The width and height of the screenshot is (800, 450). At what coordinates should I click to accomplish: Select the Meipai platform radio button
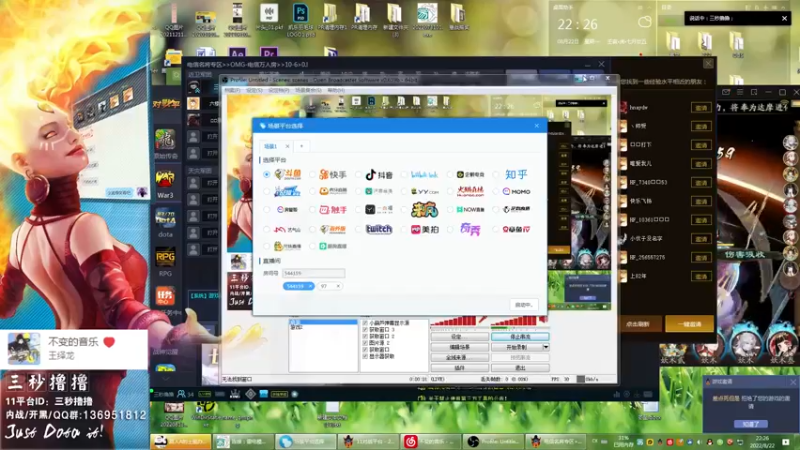(404, 230)
